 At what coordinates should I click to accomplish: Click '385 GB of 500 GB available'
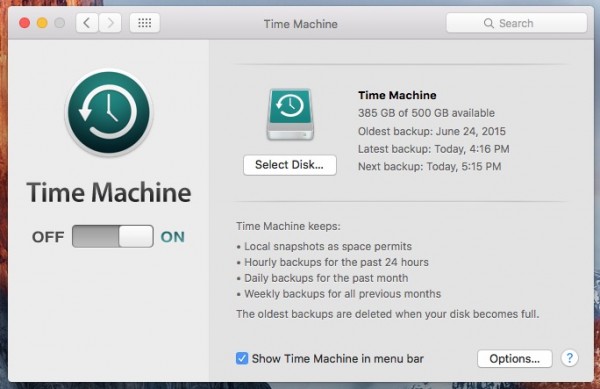coord(426,113)
